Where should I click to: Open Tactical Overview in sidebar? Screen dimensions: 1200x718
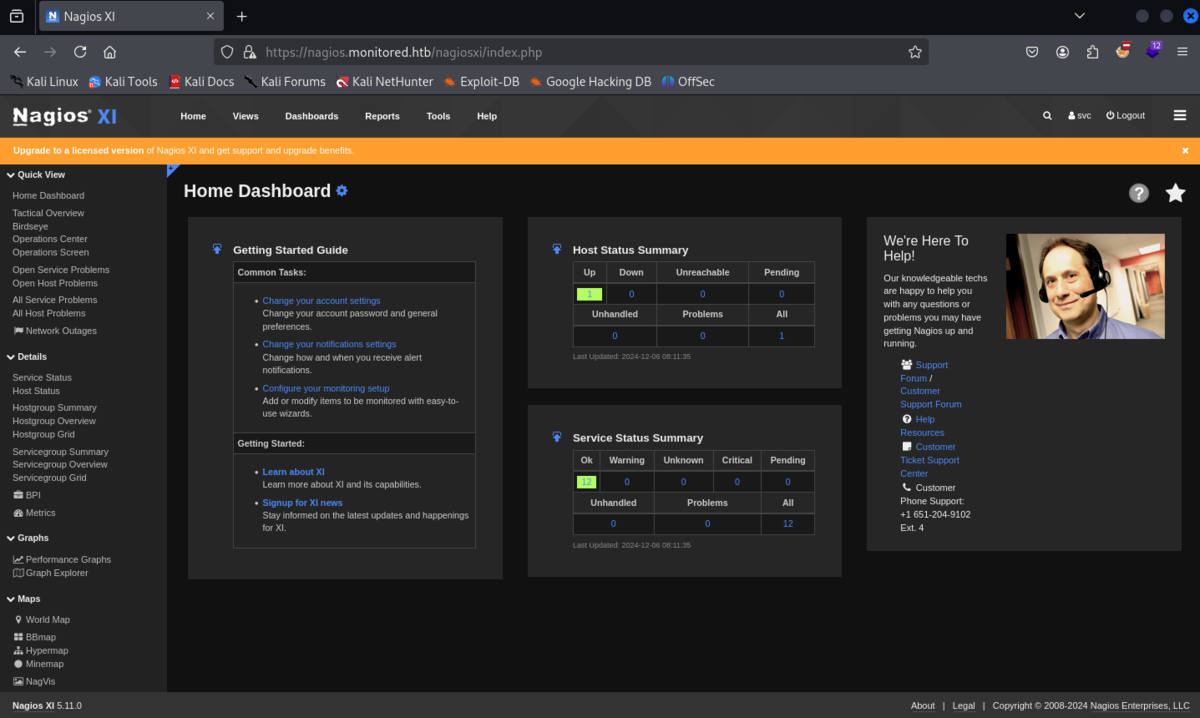tap(48, 213)
